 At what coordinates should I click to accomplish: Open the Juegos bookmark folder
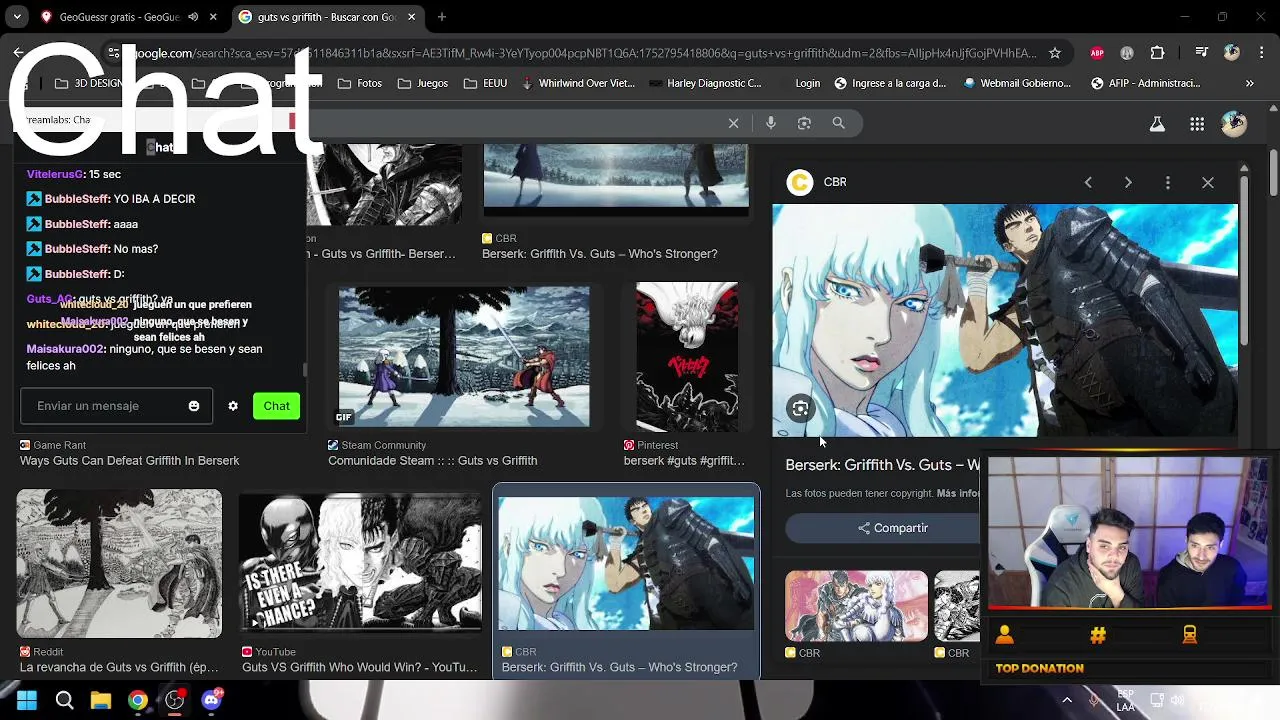tap(423, 84)
